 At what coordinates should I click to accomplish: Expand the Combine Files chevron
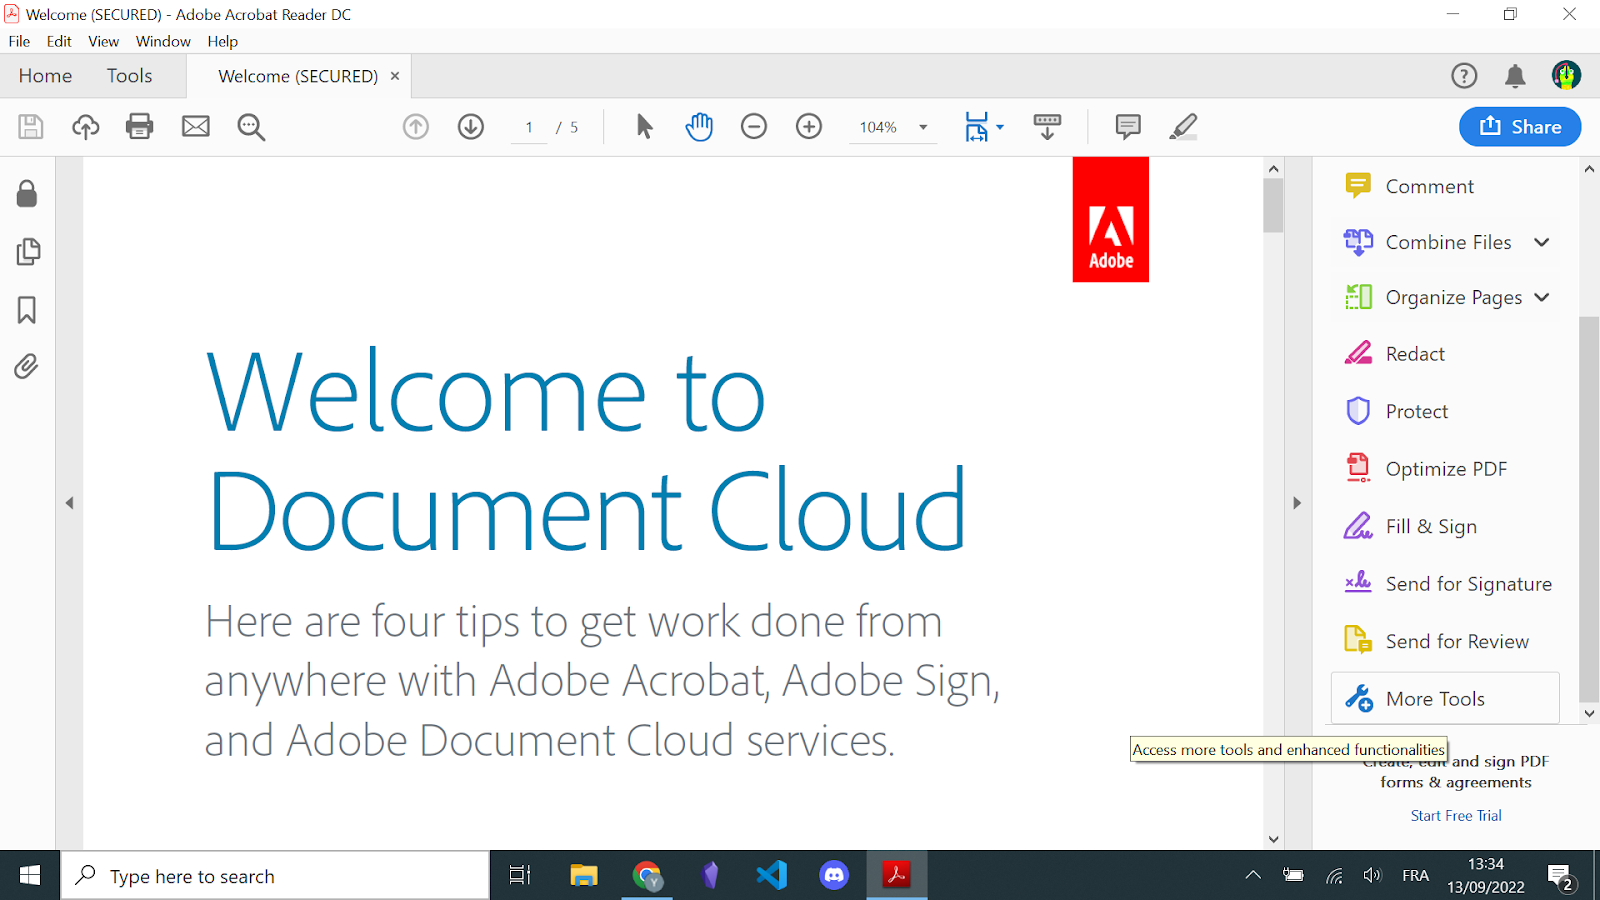1542,242
